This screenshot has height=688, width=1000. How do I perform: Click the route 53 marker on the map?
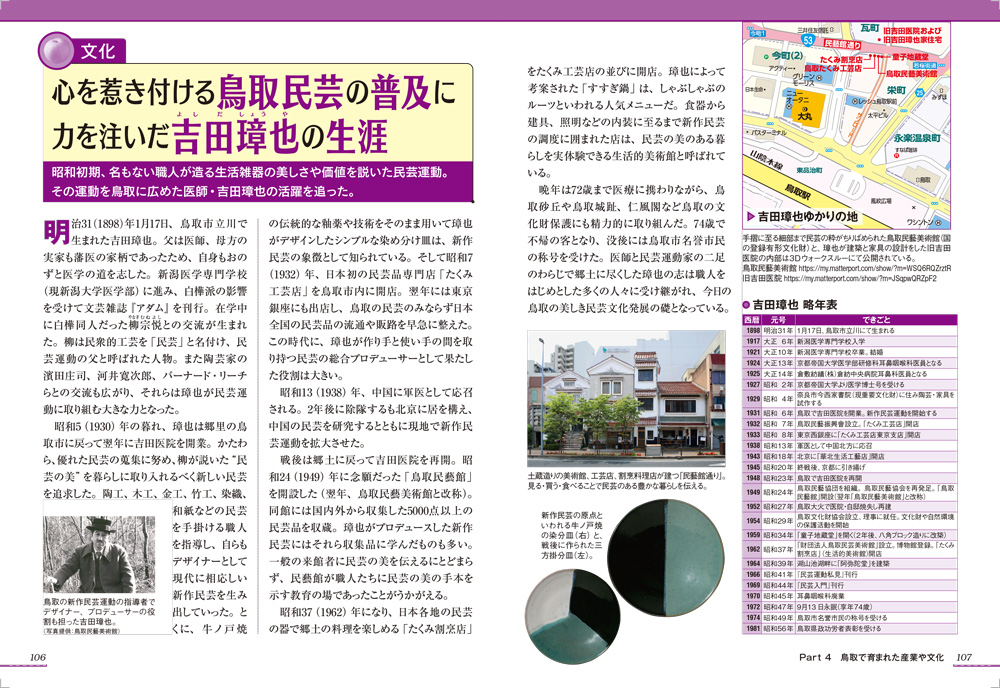pos(808,41)
